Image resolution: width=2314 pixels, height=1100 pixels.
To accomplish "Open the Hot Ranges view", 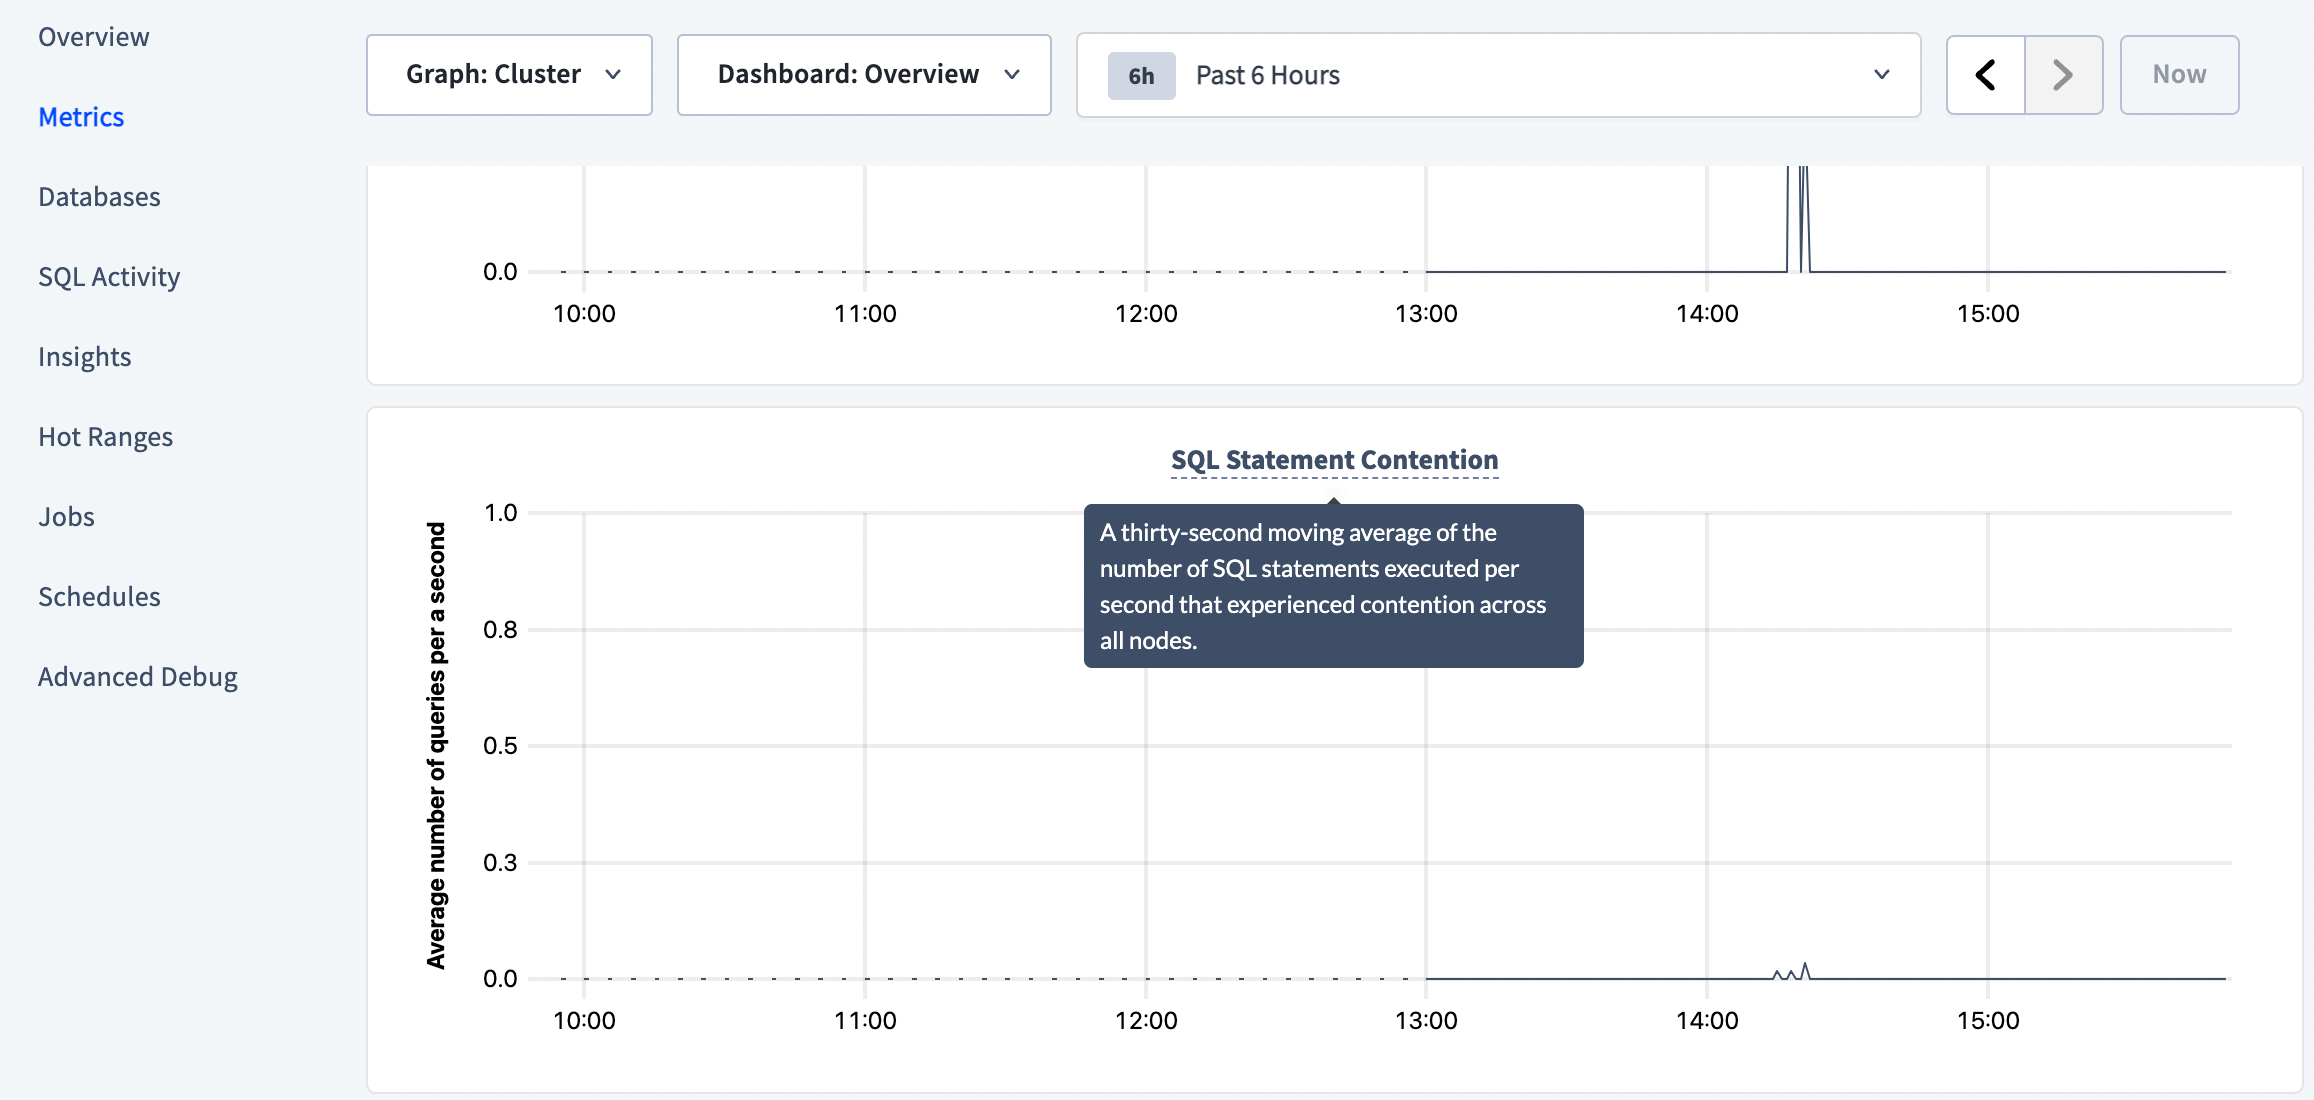I will (x=106, y=436).
